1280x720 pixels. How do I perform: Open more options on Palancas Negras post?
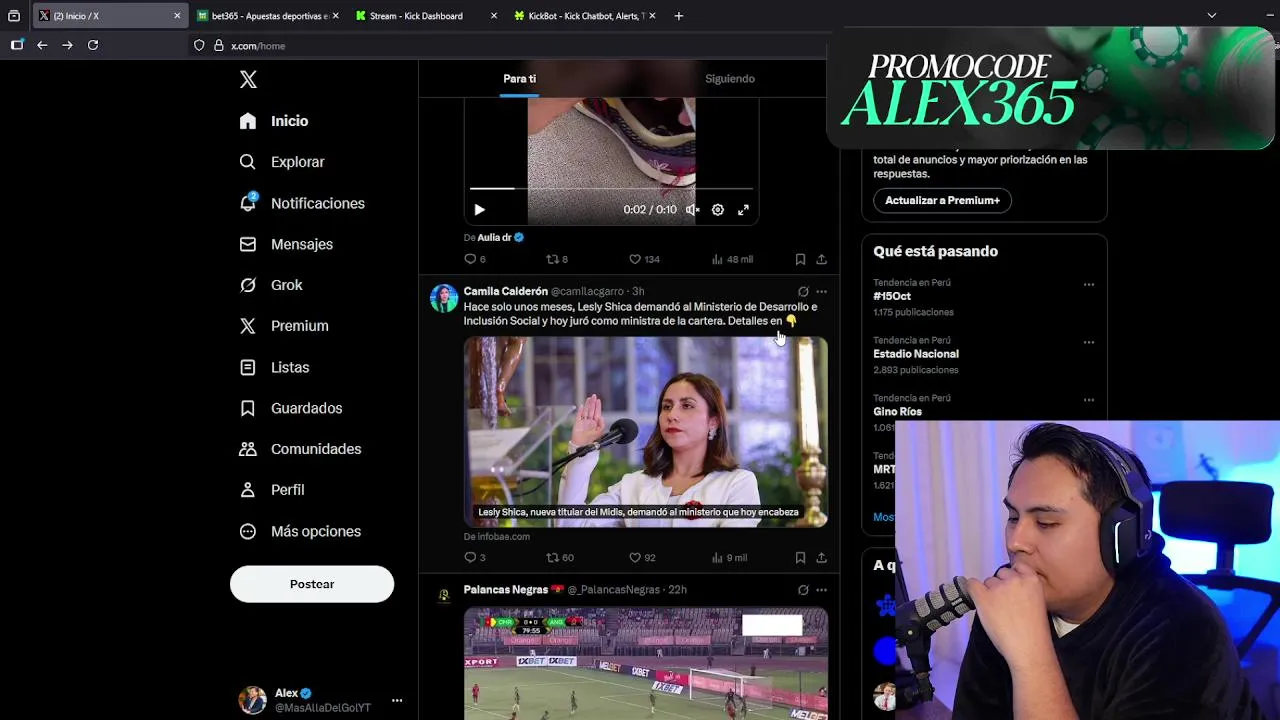(821, 590)
